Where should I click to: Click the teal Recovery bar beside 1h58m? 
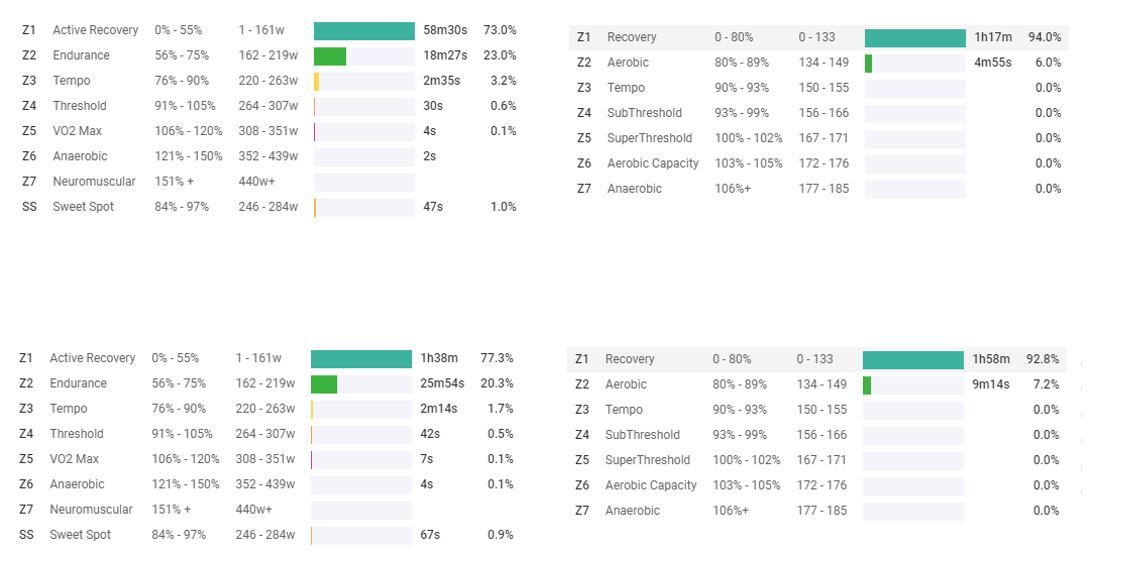tap(913, 359)
